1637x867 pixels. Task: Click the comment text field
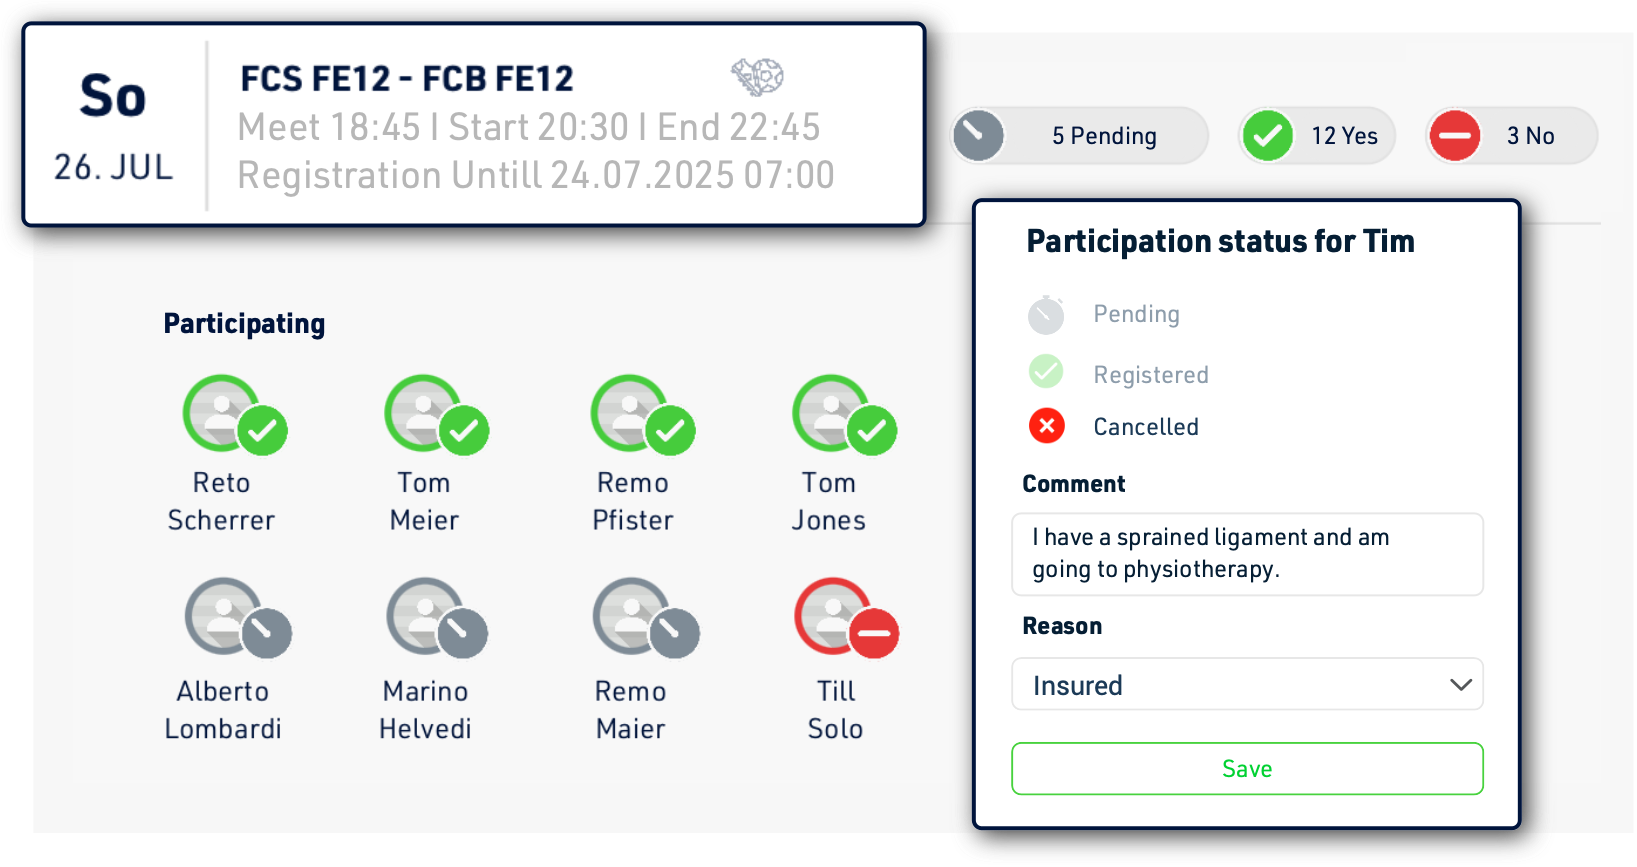click(1246, 554)
